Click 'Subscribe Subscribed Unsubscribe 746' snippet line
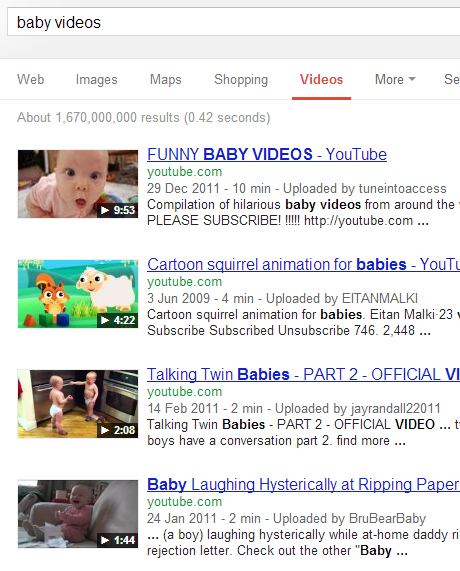Viewport: 460px width, 571px height. (289, 331)
